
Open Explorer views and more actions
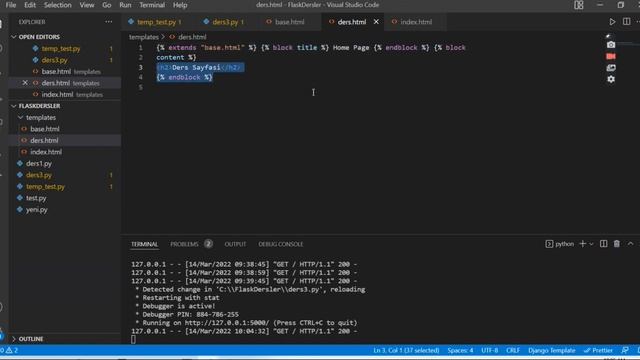(108, 22)
